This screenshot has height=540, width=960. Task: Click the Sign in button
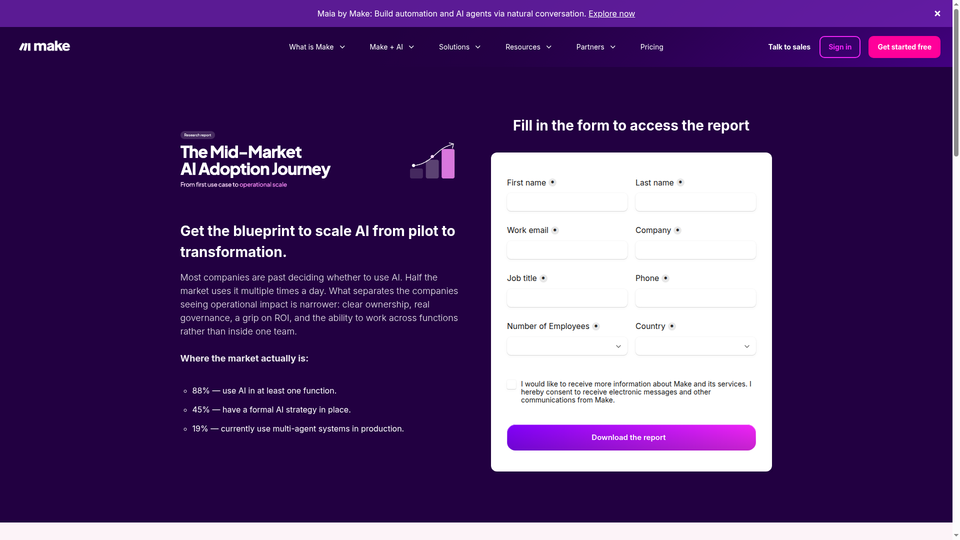(x=839, y=47)
